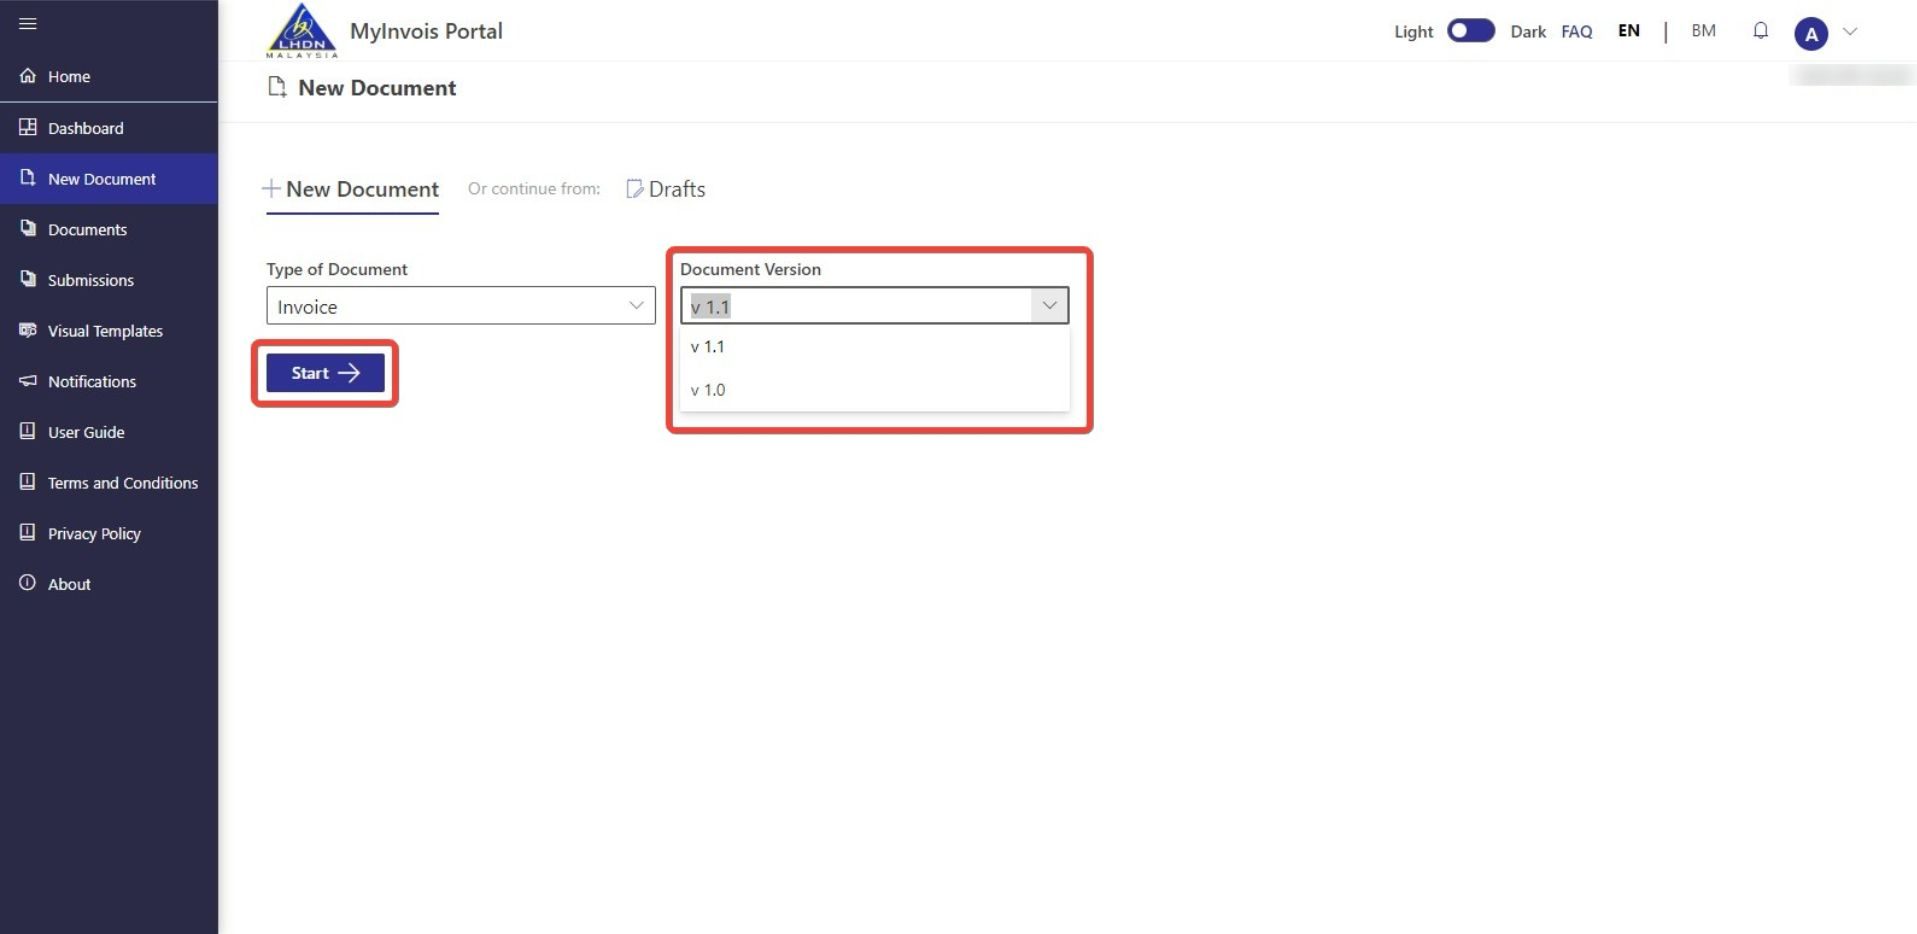
Task: Switch language to BM
Action: 1703,31
